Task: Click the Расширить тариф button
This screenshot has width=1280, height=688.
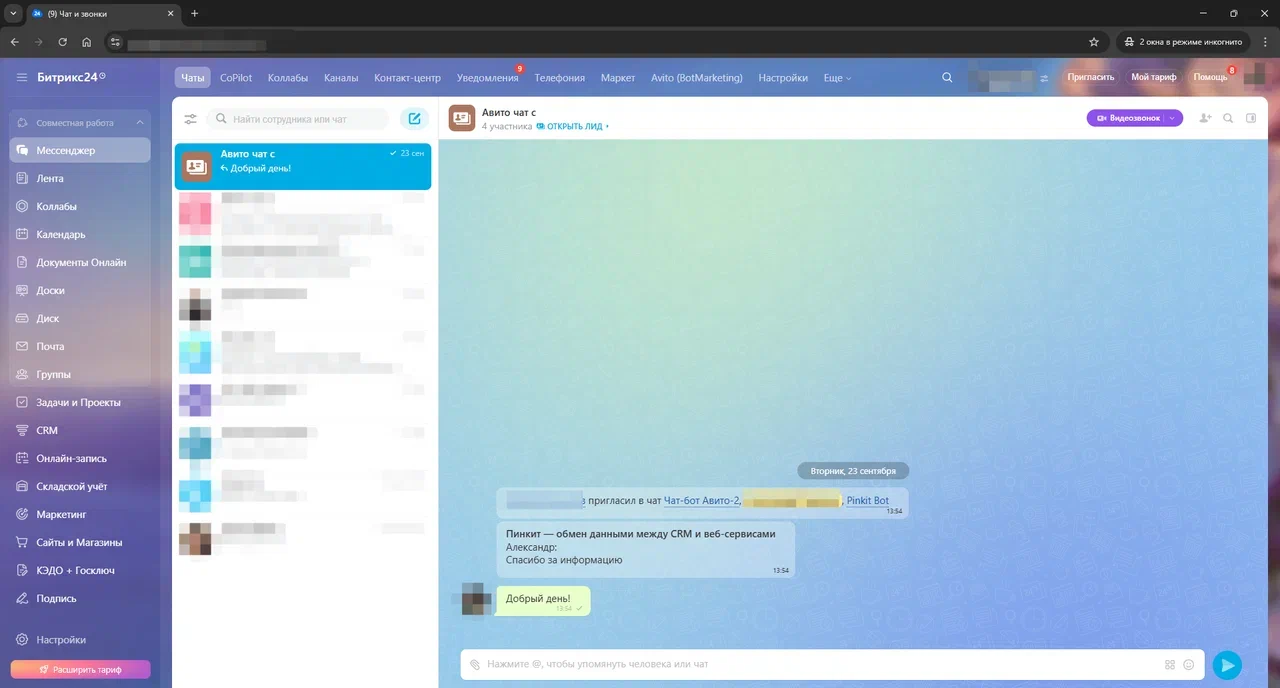Action: pos(81,669)
